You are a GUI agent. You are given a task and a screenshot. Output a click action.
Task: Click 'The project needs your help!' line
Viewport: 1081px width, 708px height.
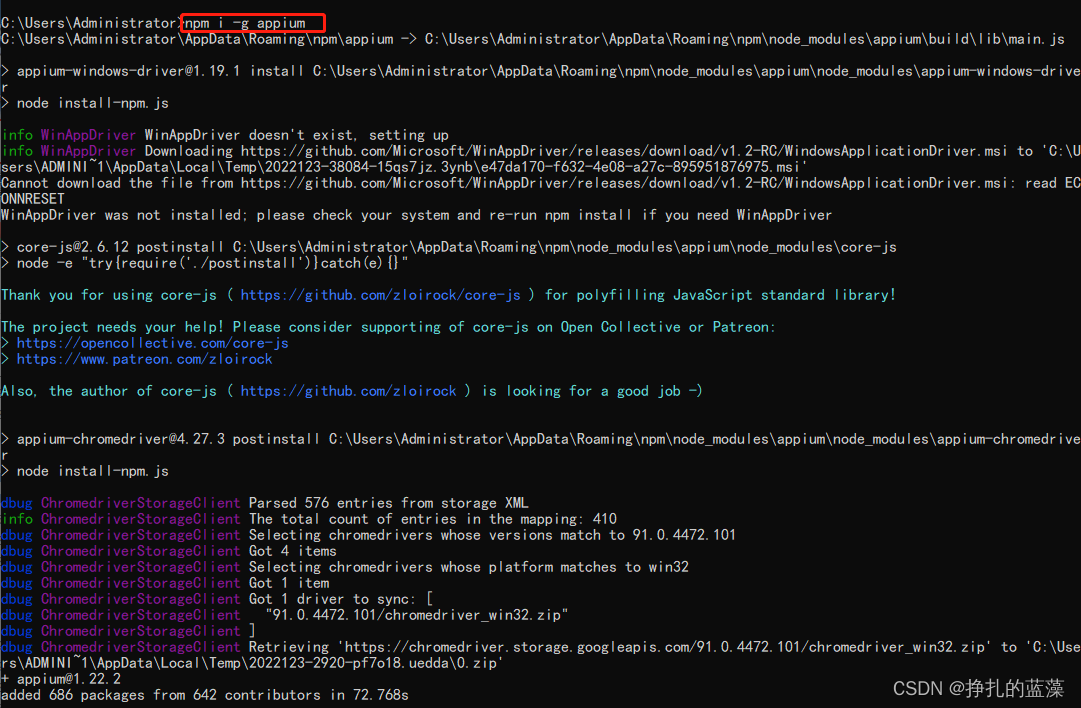point(388,327)
